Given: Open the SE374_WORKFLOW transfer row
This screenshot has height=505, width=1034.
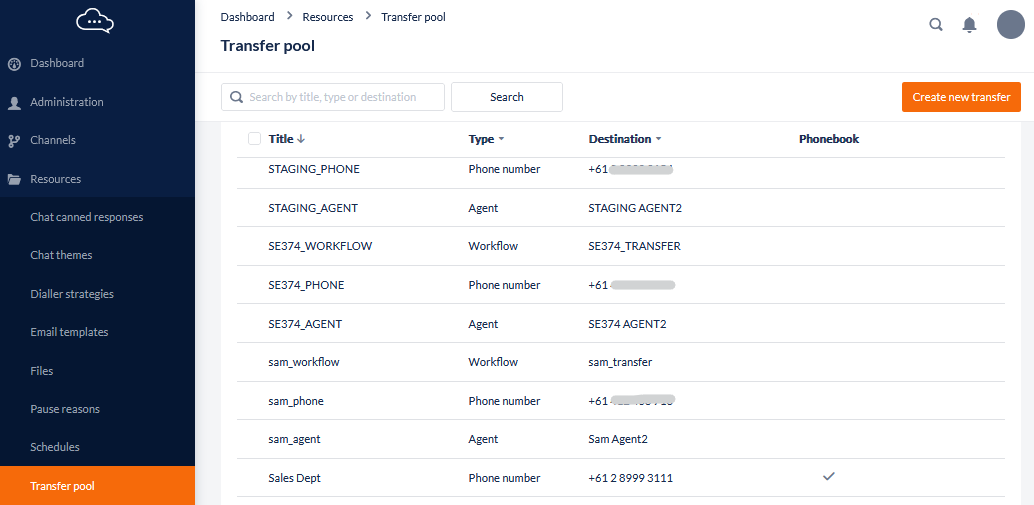Looking at the screenshot, I should pyautogui.click(x=320, y=246).
